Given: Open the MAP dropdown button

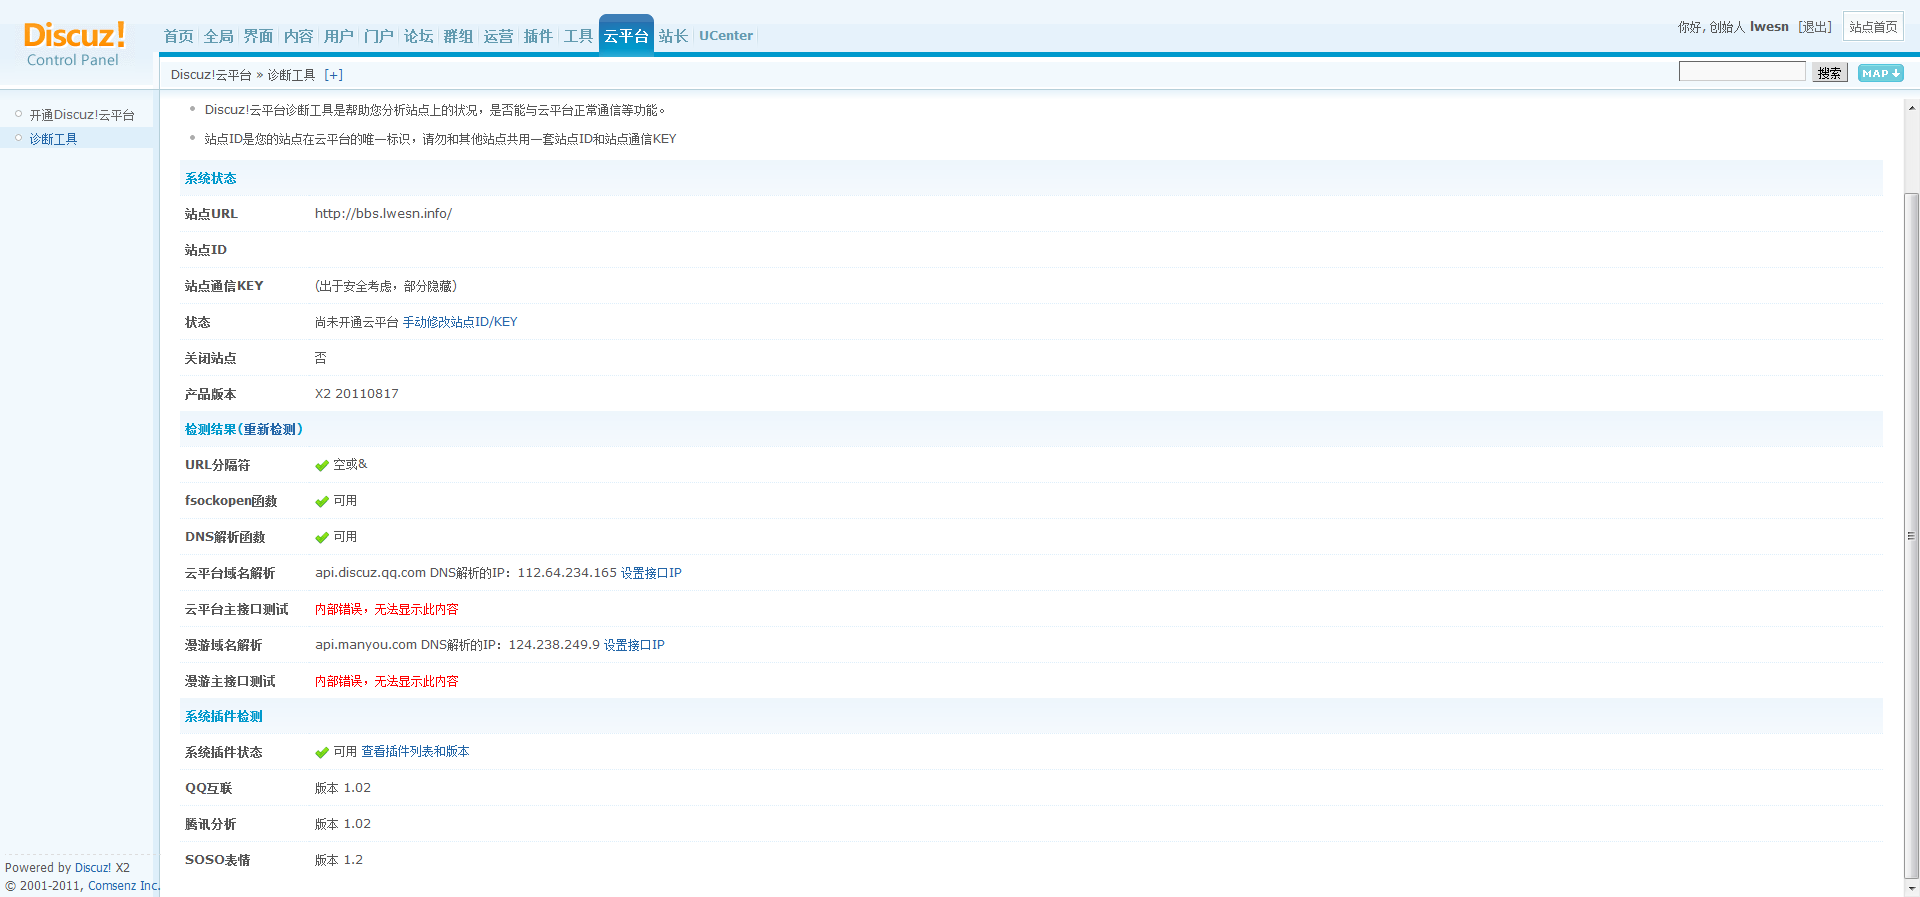Looking at the screenshot, I should (1881, 73).
